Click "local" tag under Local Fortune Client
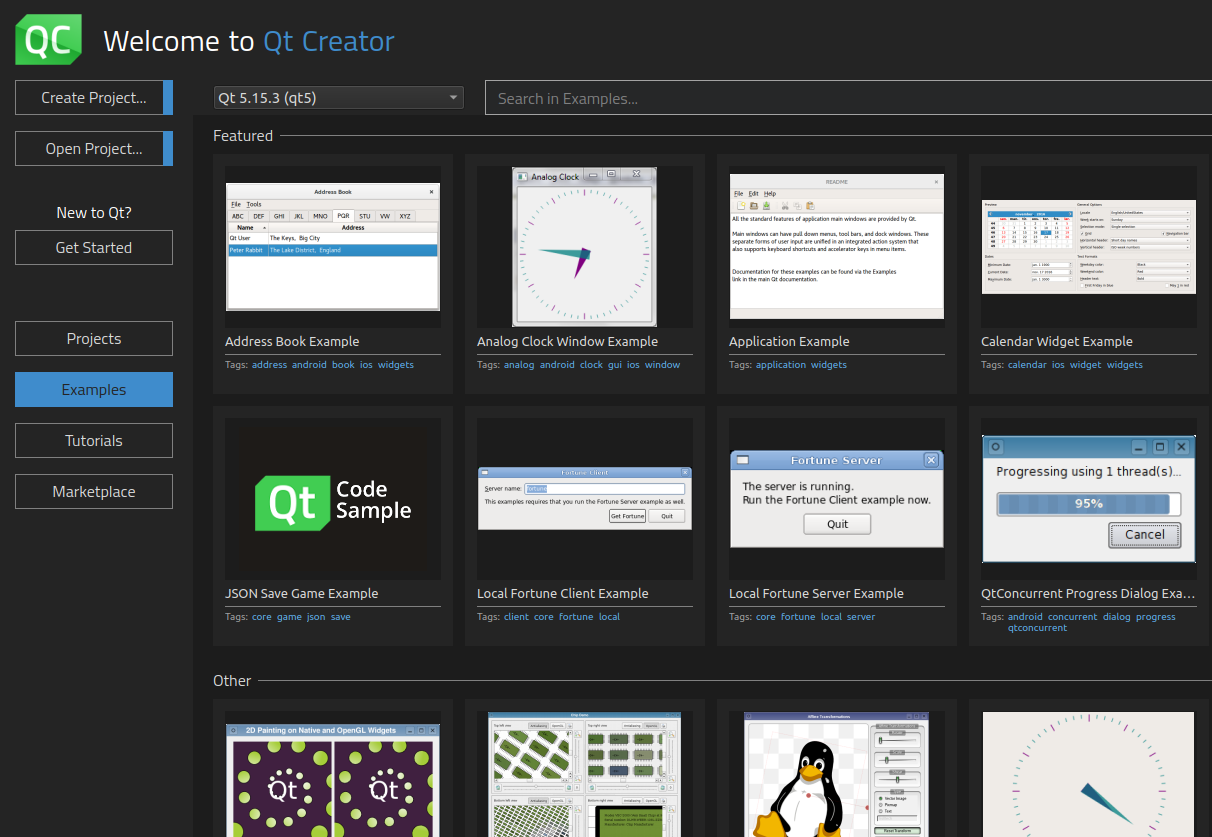The width and height of the screenshot is (1212, 837). click(609, 617)
